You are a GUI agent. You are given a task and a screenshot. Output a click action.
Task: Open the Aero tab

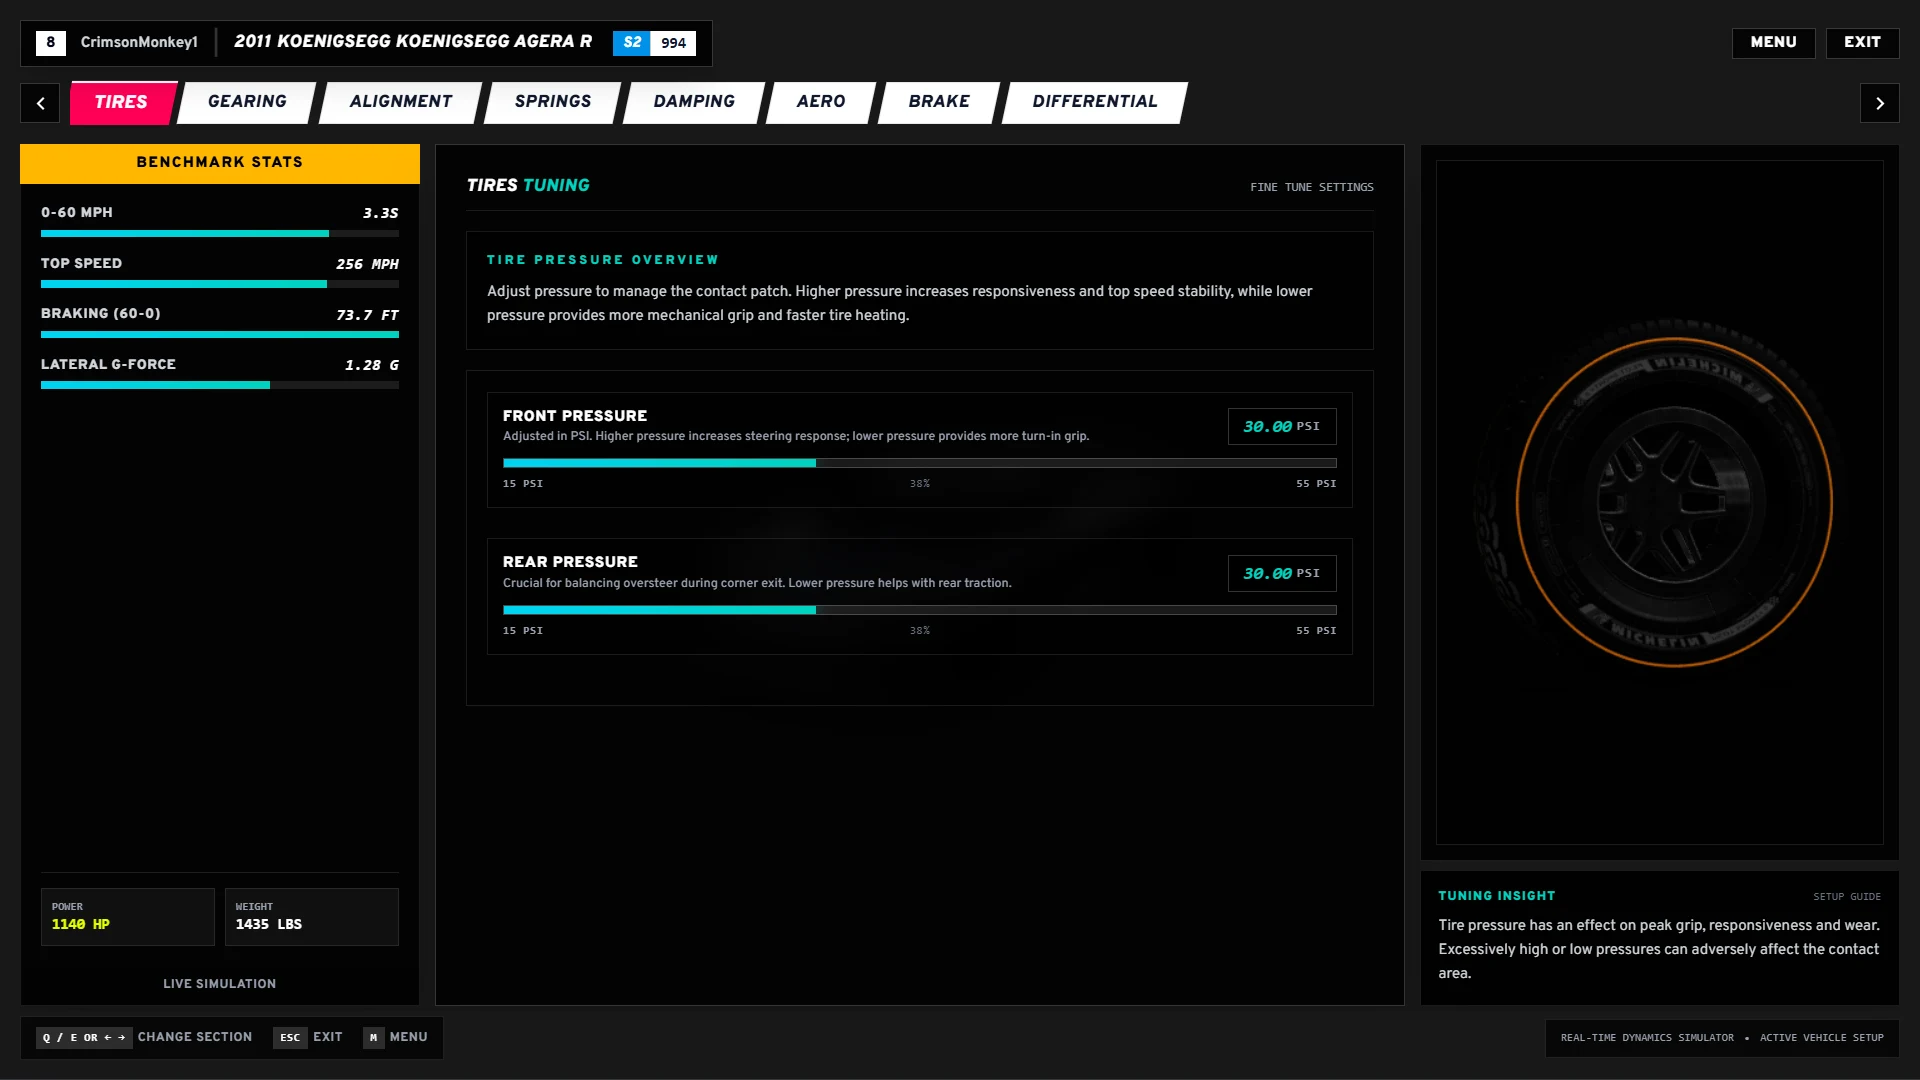click(820, 102)
